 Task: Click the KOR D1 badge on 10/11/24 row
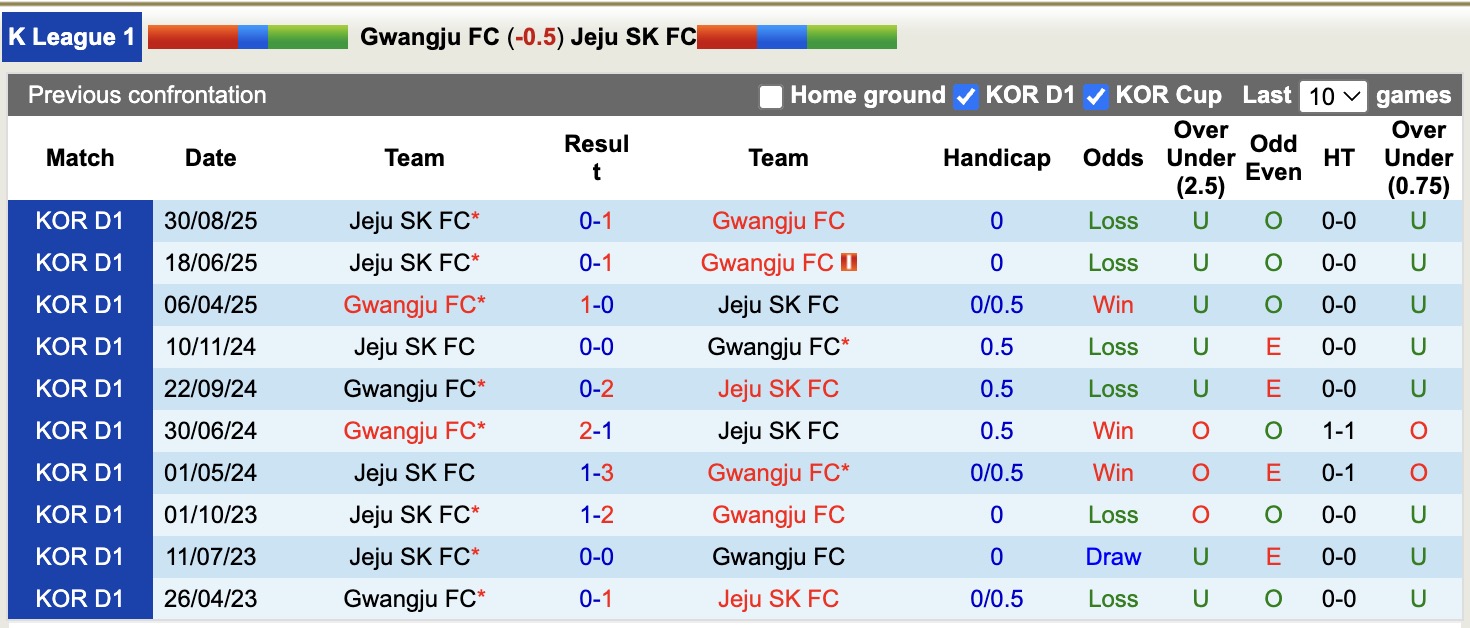(79, 347)
